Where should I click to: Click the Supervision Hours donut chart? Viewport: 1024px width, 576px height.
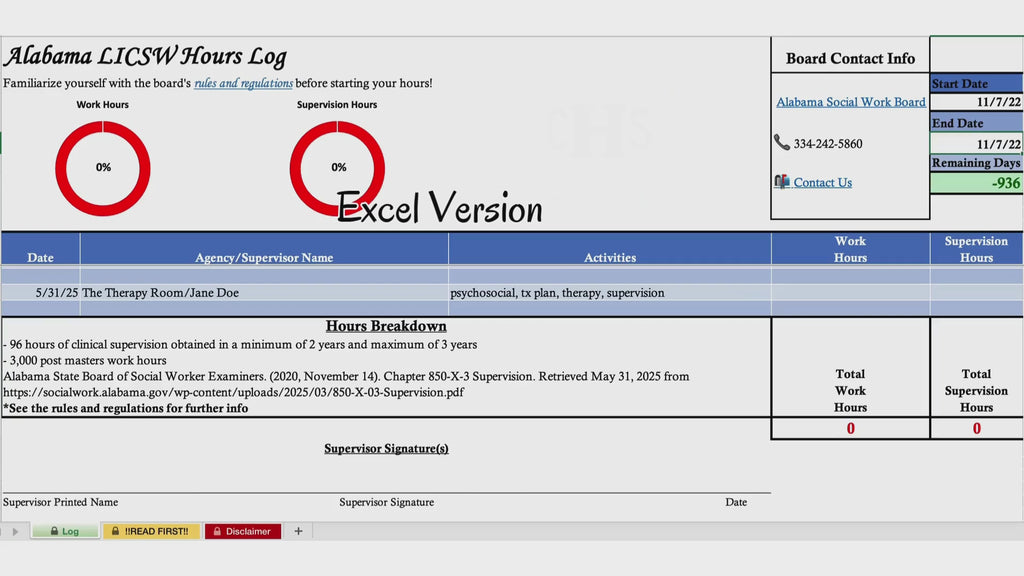click(x=337, y=168)
